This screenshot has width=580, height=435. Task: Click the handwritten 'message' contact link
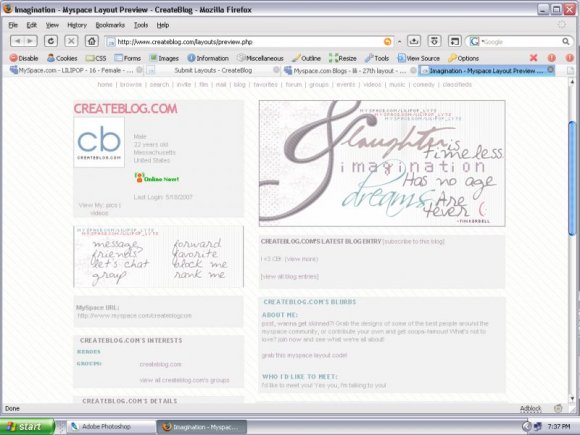[117, 244]
